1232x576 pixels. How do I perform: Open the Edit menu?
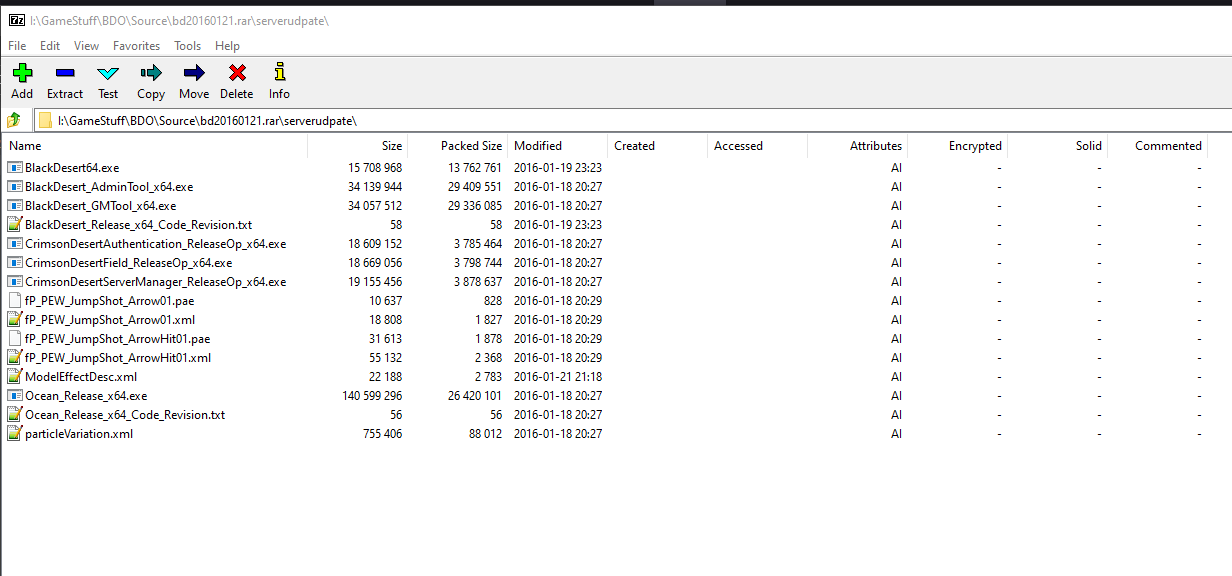tap(50, 46)
